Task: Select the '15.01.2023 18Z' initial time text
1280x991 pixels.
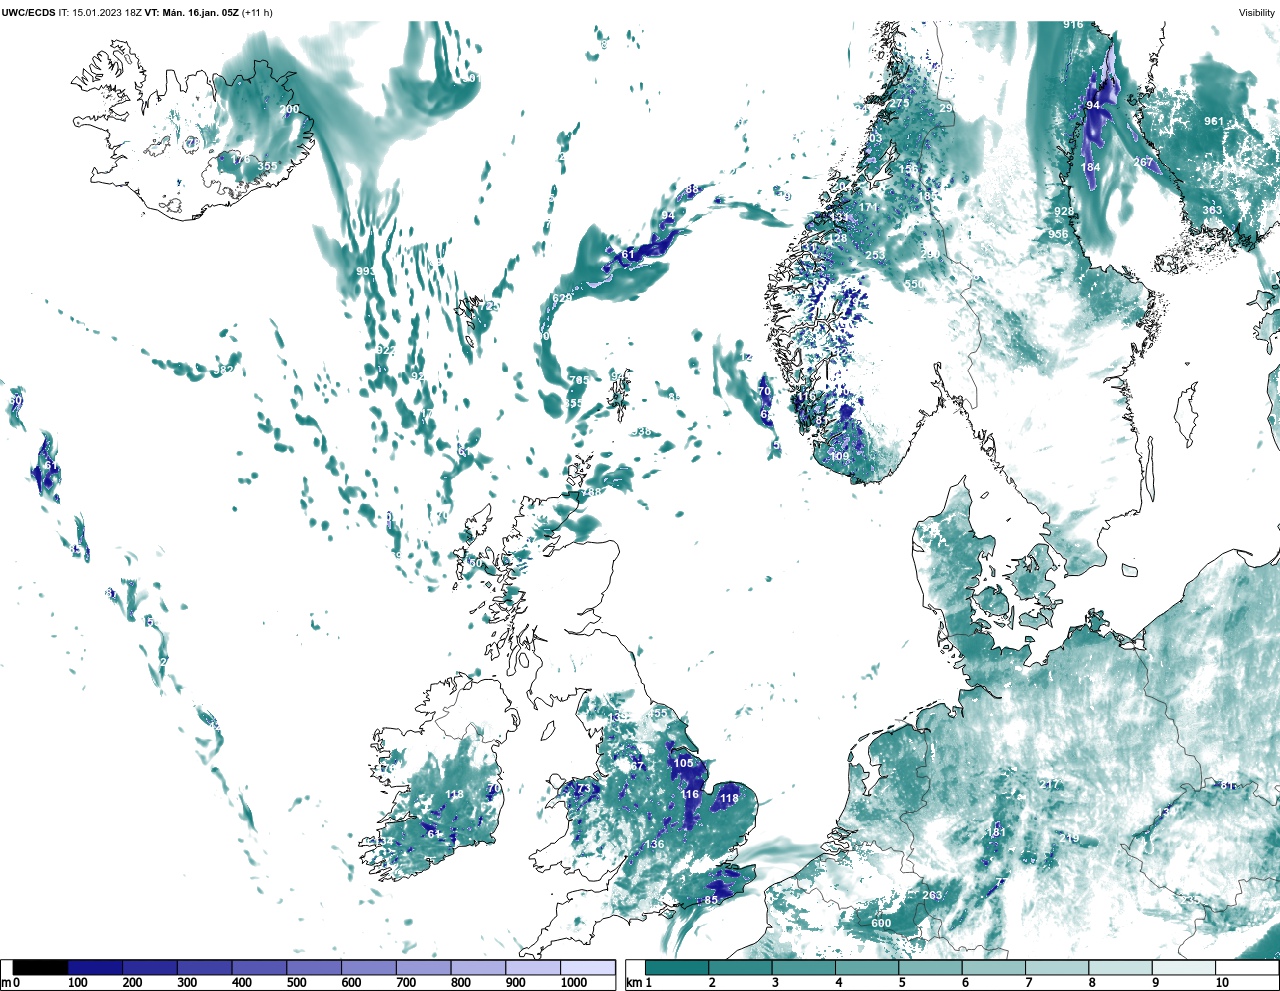Action: [107, 12]
